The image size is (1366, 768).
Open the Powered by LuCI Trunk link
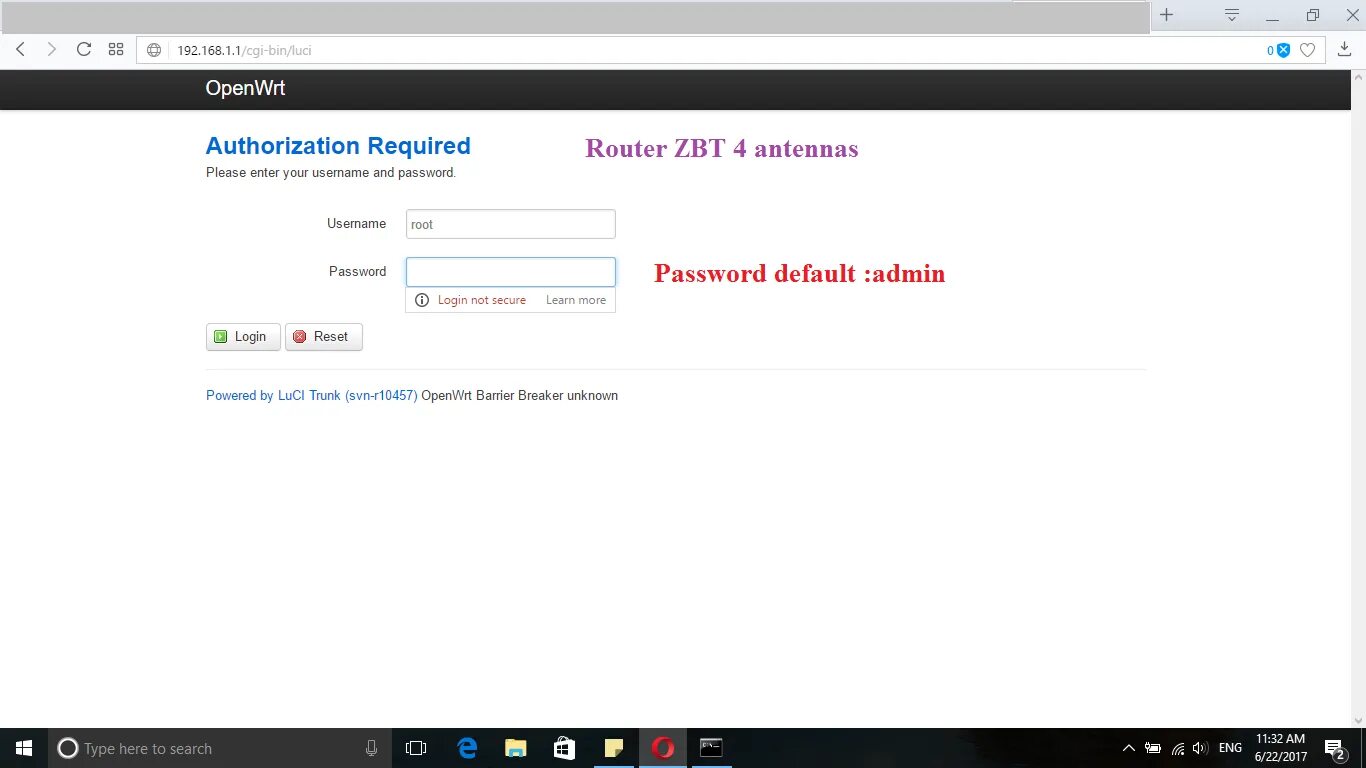tap(312, 396)
